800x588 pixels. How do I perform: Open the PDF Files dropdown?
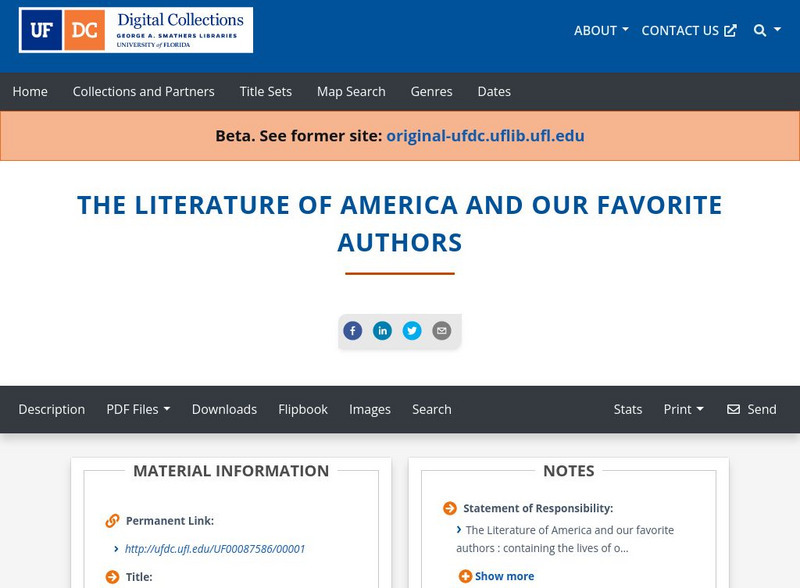138,409
